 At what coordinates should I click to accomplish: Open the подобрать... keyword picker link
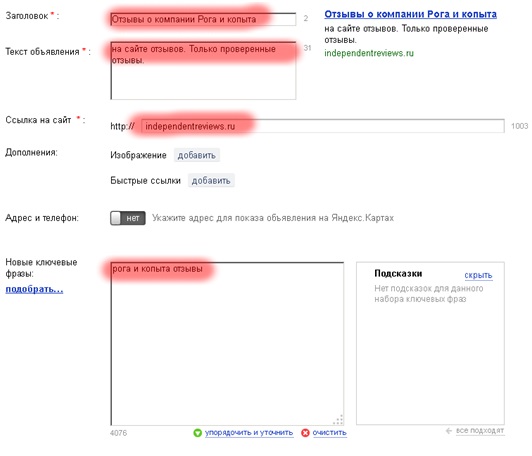[34, 289]
